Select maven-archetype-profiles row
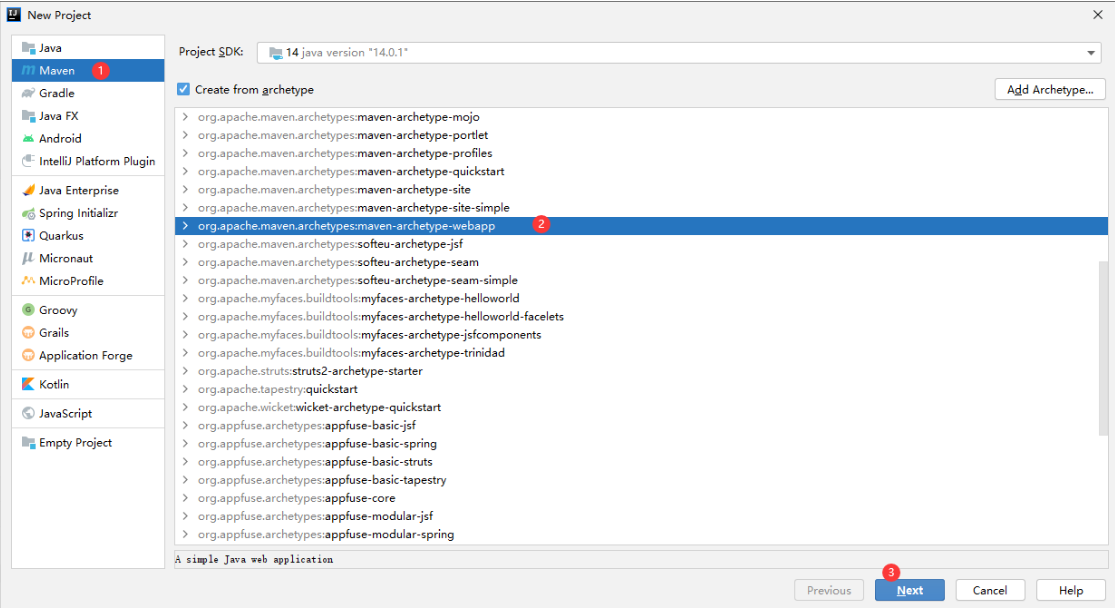Image resolution: width=1115 pixels, height=608 pixels. 641,153
